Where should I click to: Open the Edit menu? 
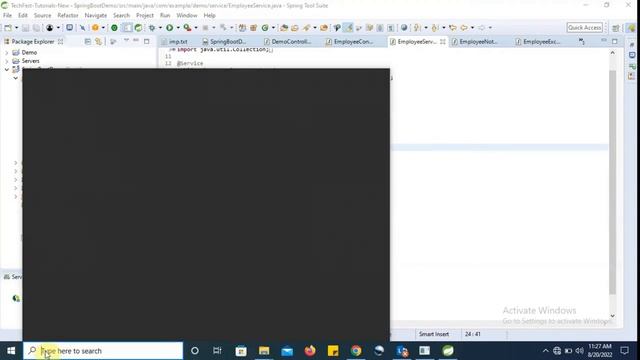[x=23, y=16]
